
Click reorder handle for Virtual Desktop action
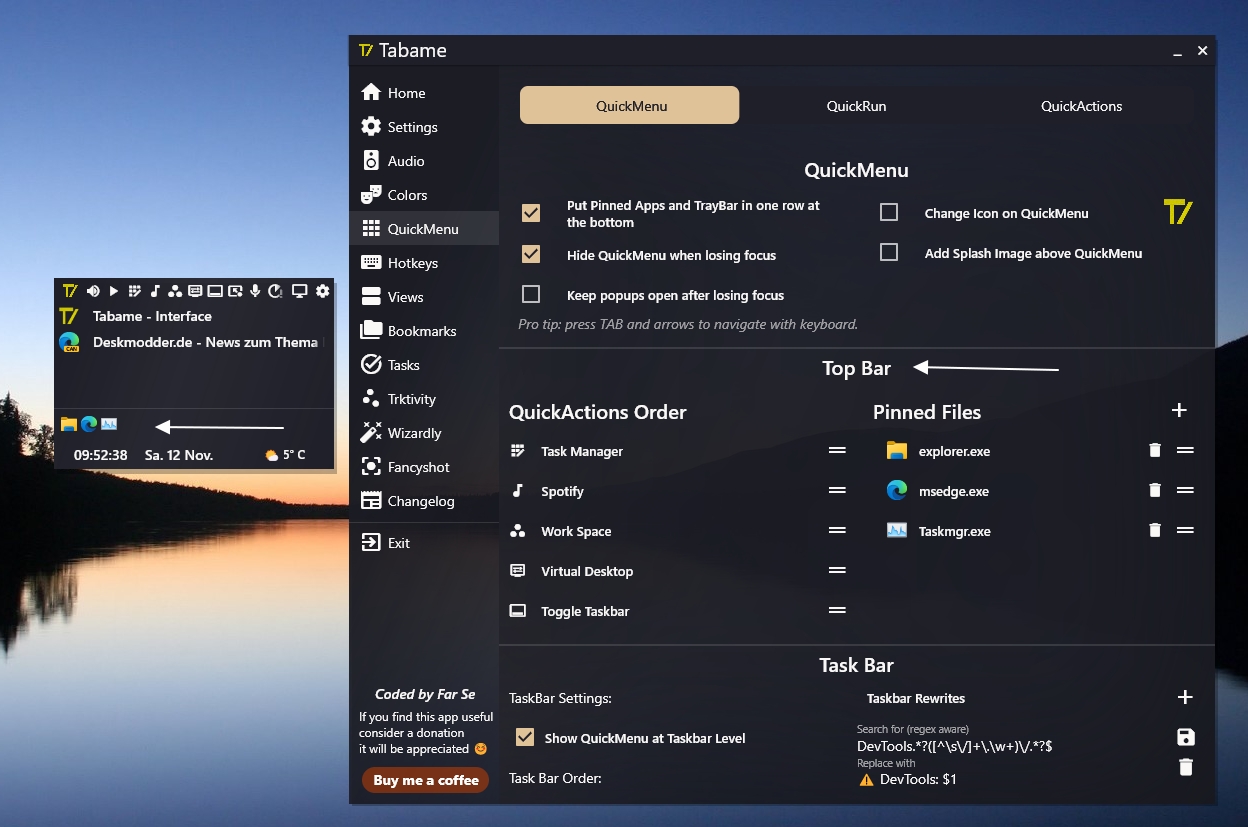[x=837, y=571]
